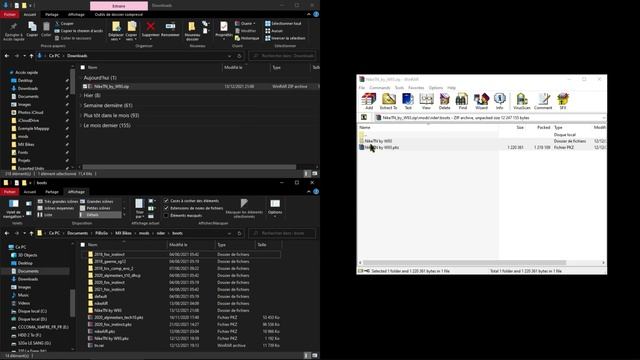Expand the Hier (8) group
This screenshot has width=640, height=360.
81,96
